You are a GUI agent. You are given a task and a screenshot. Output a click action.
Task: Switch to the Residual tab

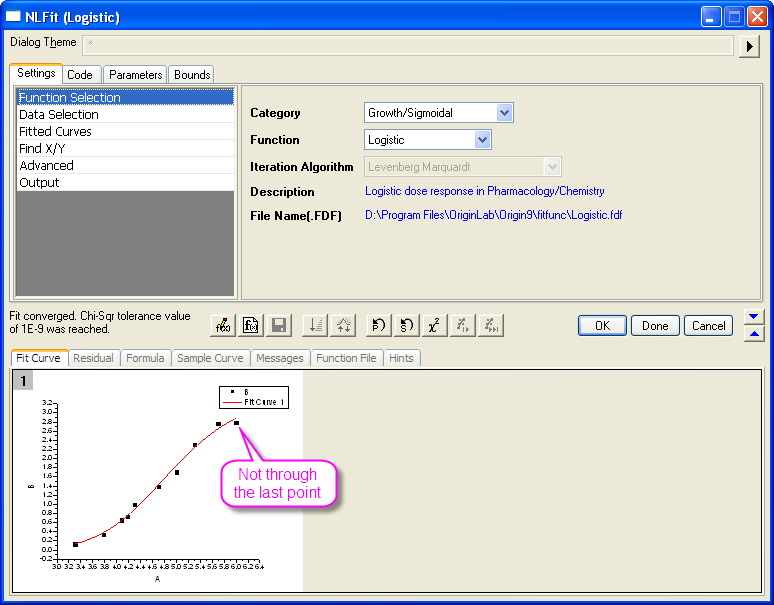93,358
